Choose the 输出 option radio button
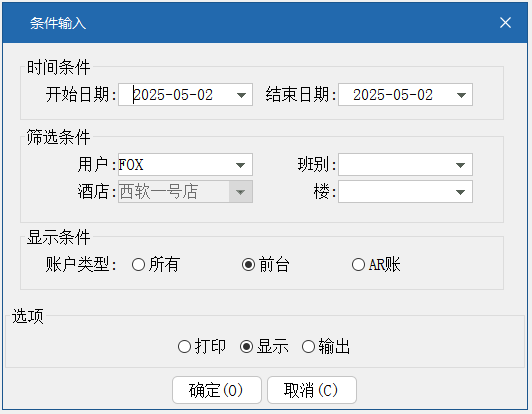532x414 pixels. (308, 347)
